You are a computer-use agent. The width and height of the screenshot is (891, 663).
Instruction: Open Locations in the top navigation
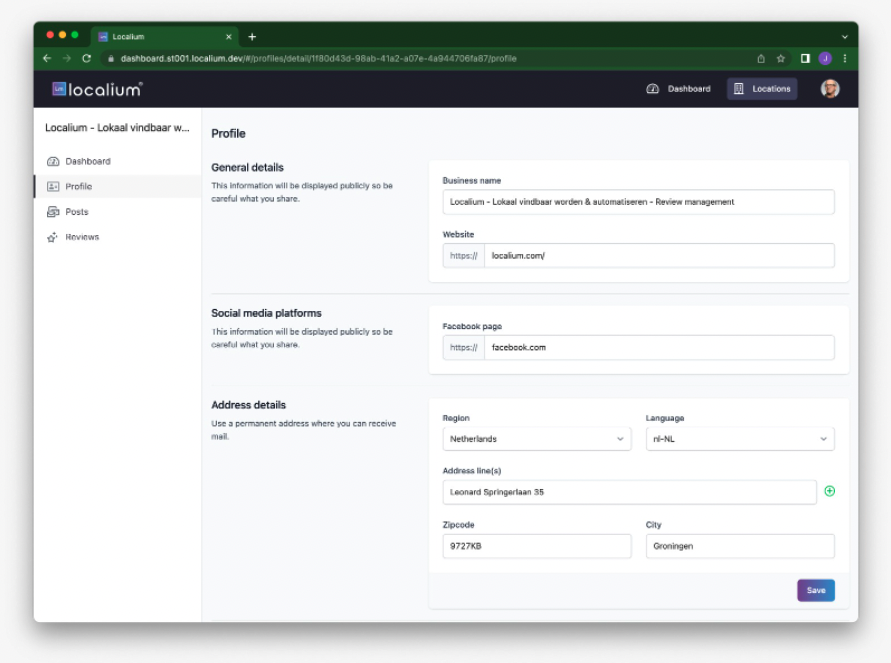click(761, 89)
